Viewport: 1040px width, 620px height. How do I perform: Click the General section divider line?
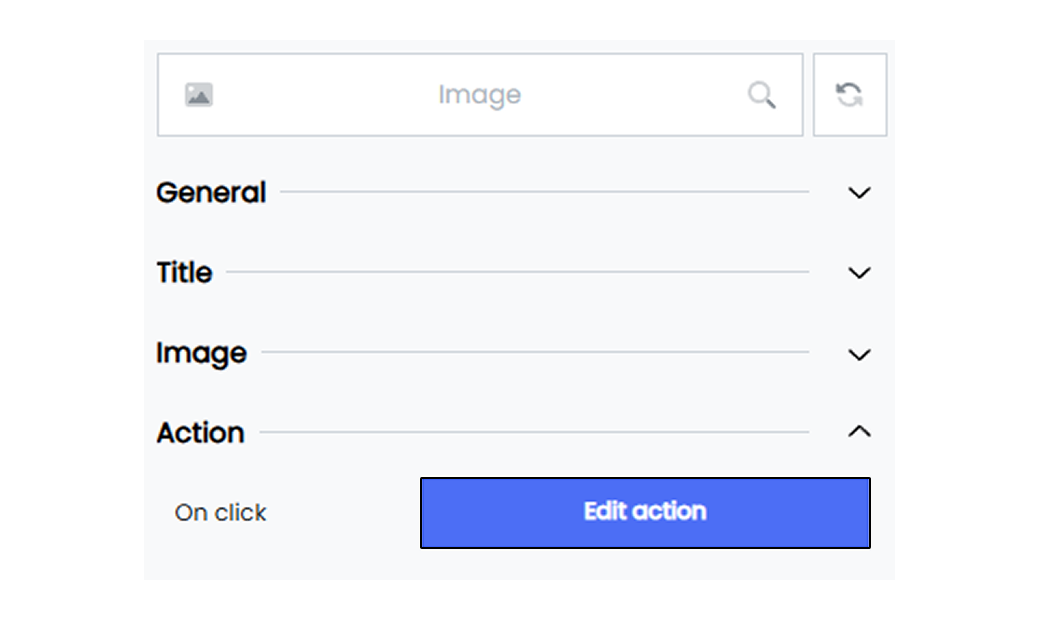click(x=545, y=192)
